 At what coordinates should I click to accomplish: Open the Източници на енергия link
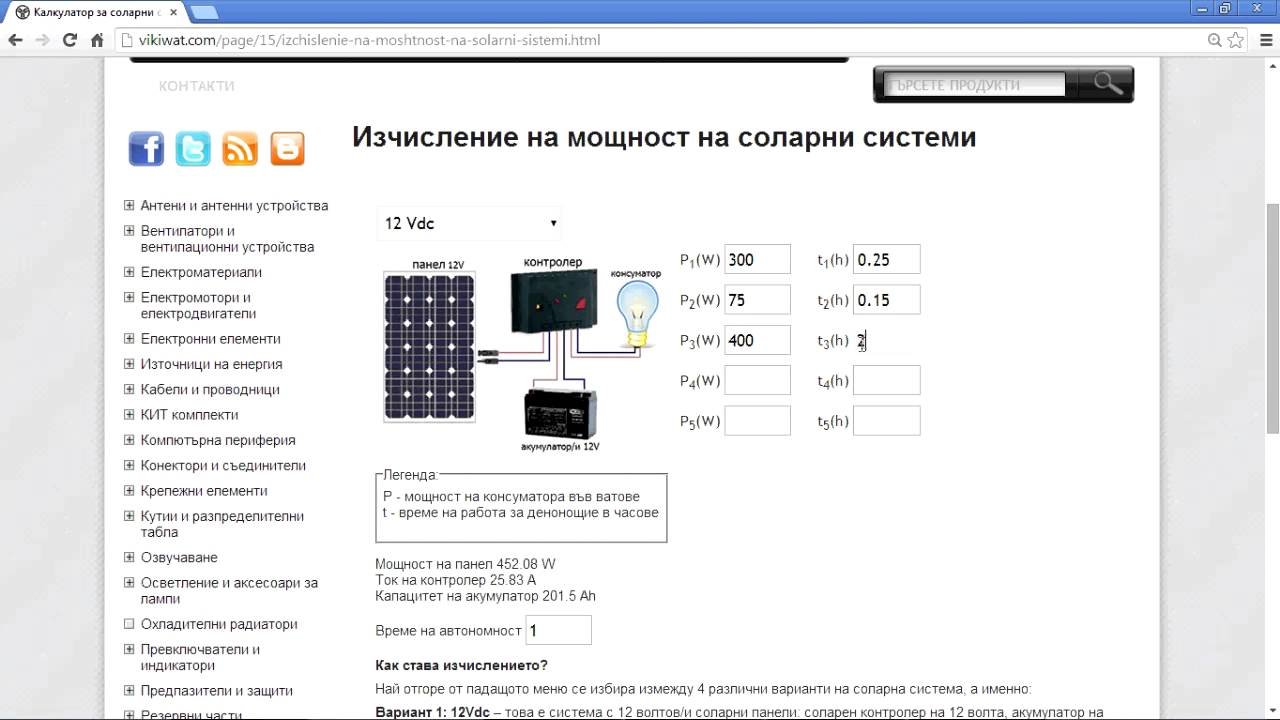pyautogui.click(x=212, y=364)
